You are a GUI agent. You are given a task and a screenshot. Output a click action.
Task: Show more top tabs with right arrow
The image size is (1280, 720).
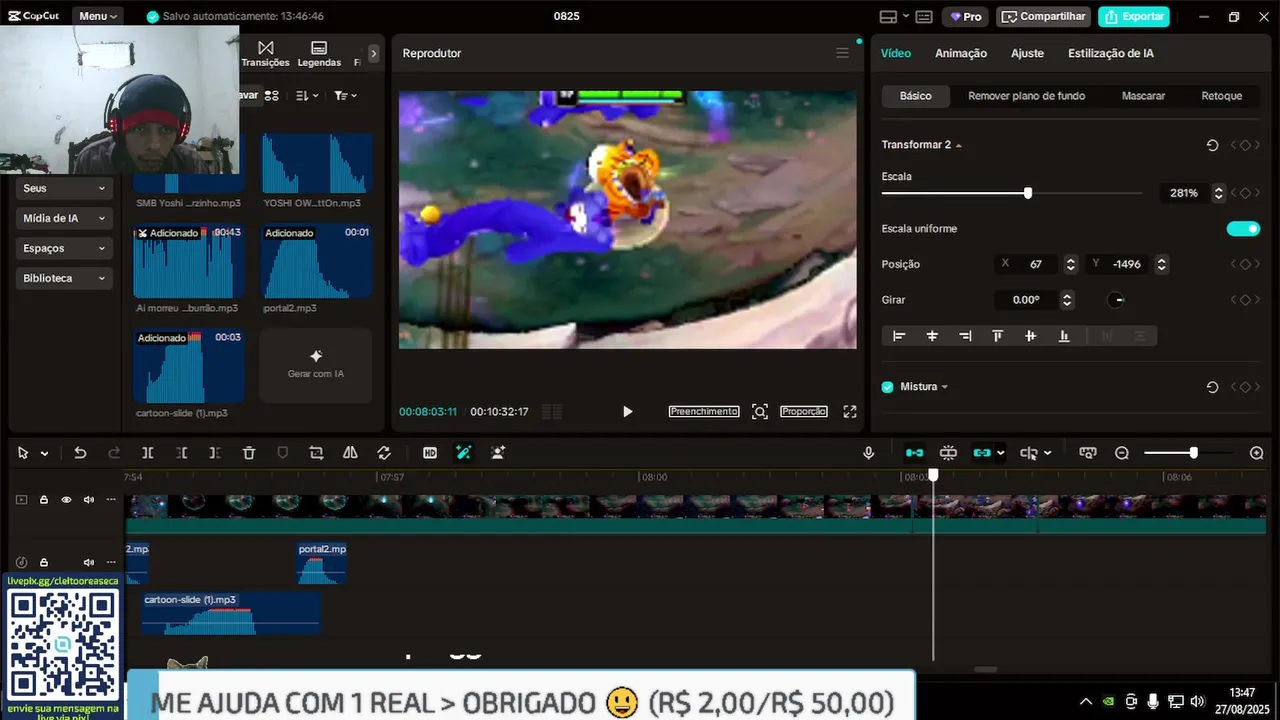(x=374, y=54)
